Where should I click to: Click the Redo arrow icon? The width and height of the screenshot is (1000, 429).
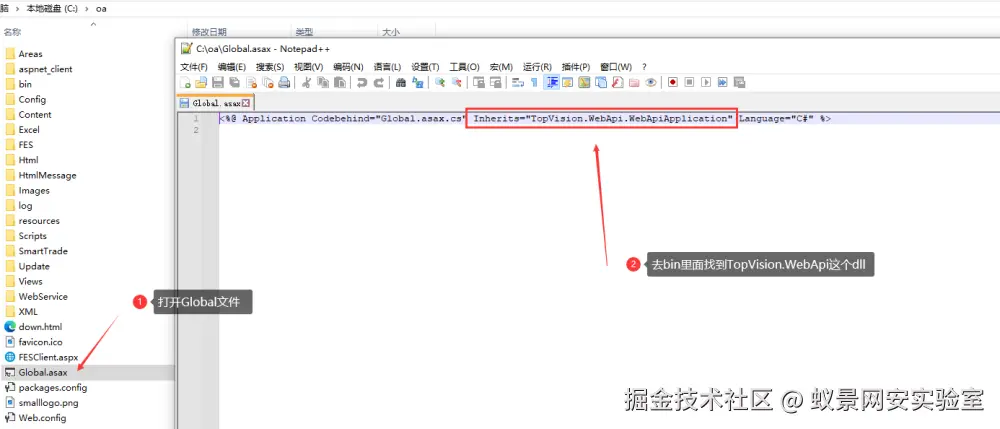click(x=378, y=82)
